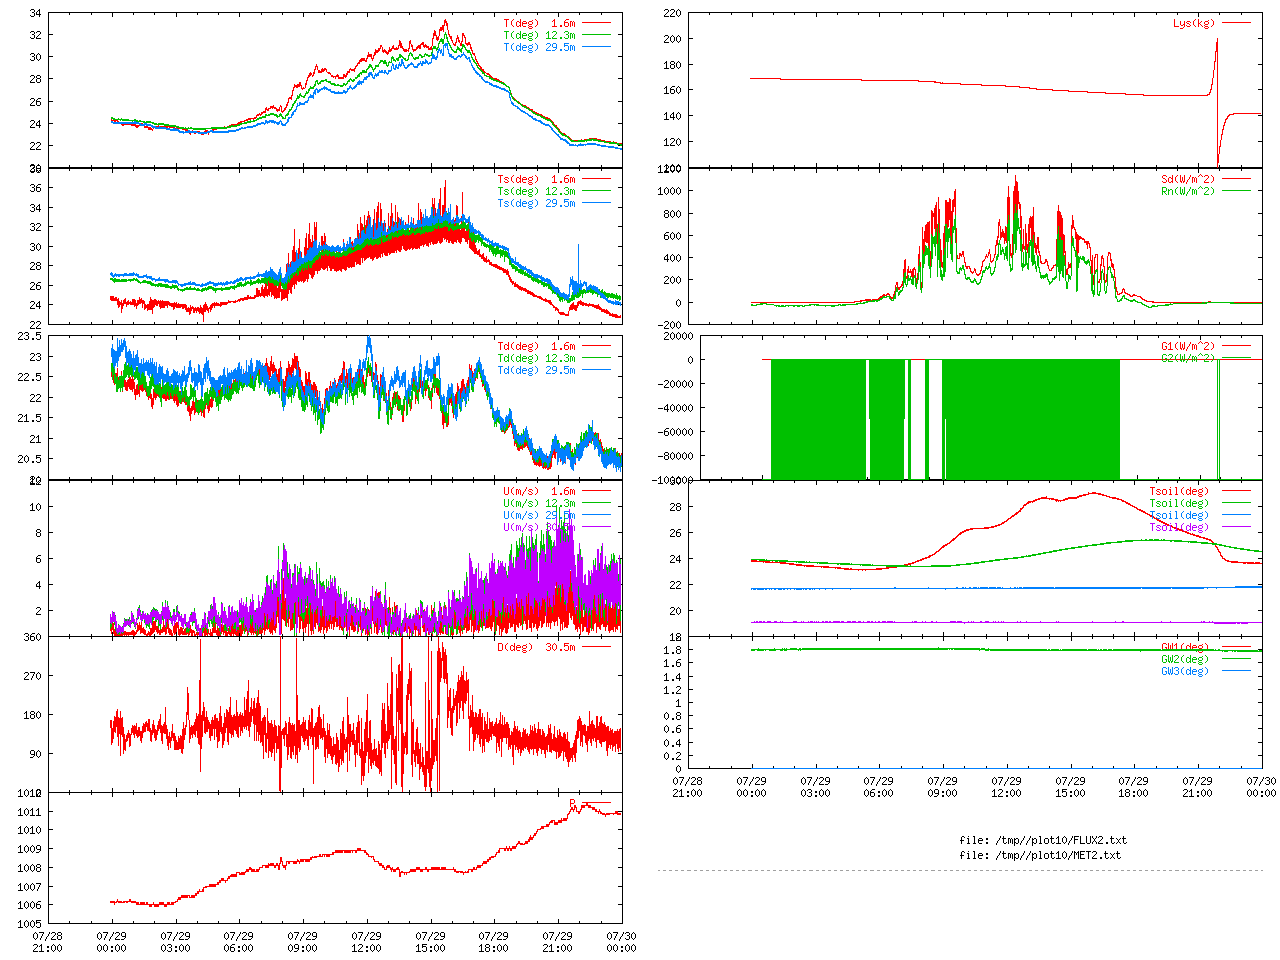Click the blue T(deg) 29.5m legend label
The height and width of the screenshot is (960, 1280).
pos(540,47)
